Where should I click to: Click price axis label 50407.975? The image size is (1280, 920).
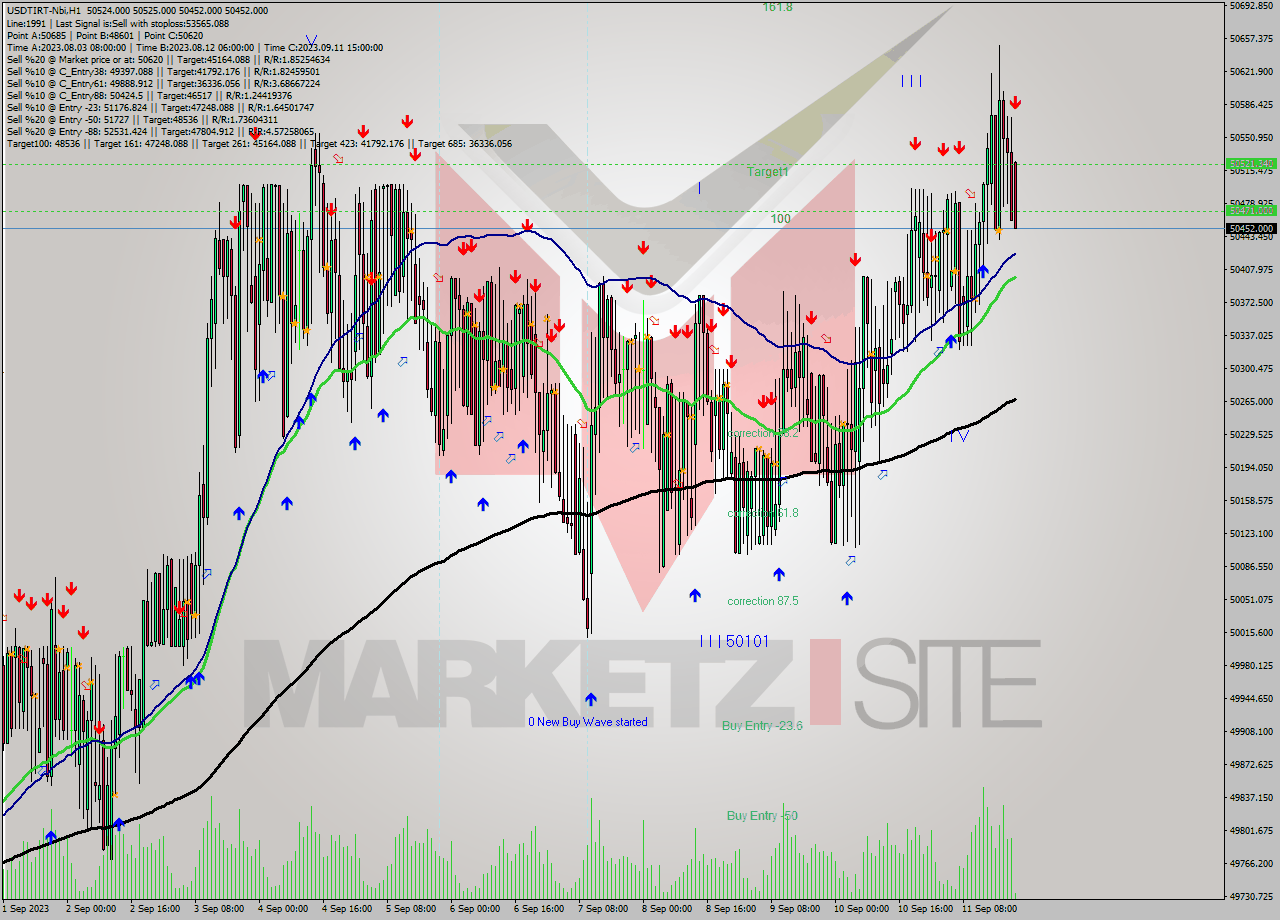coord(1252,270)
